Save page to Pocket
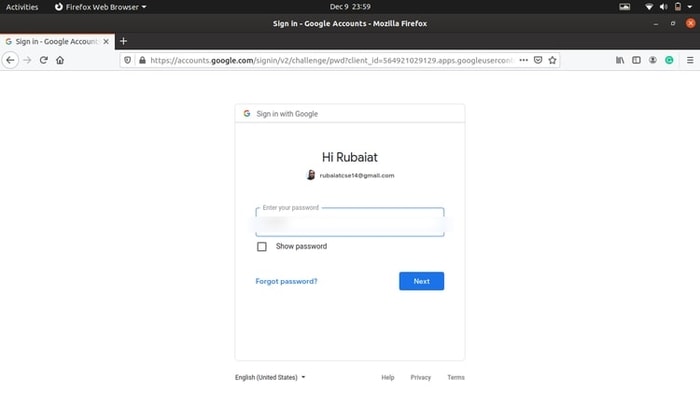 pos(538,60)
